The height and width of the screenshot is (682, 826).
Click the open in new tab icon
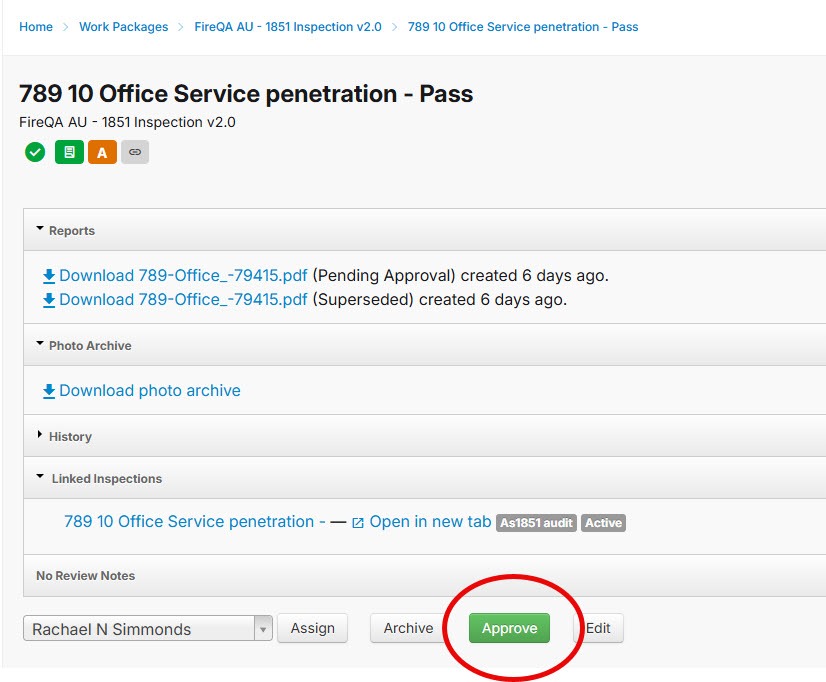358,523
